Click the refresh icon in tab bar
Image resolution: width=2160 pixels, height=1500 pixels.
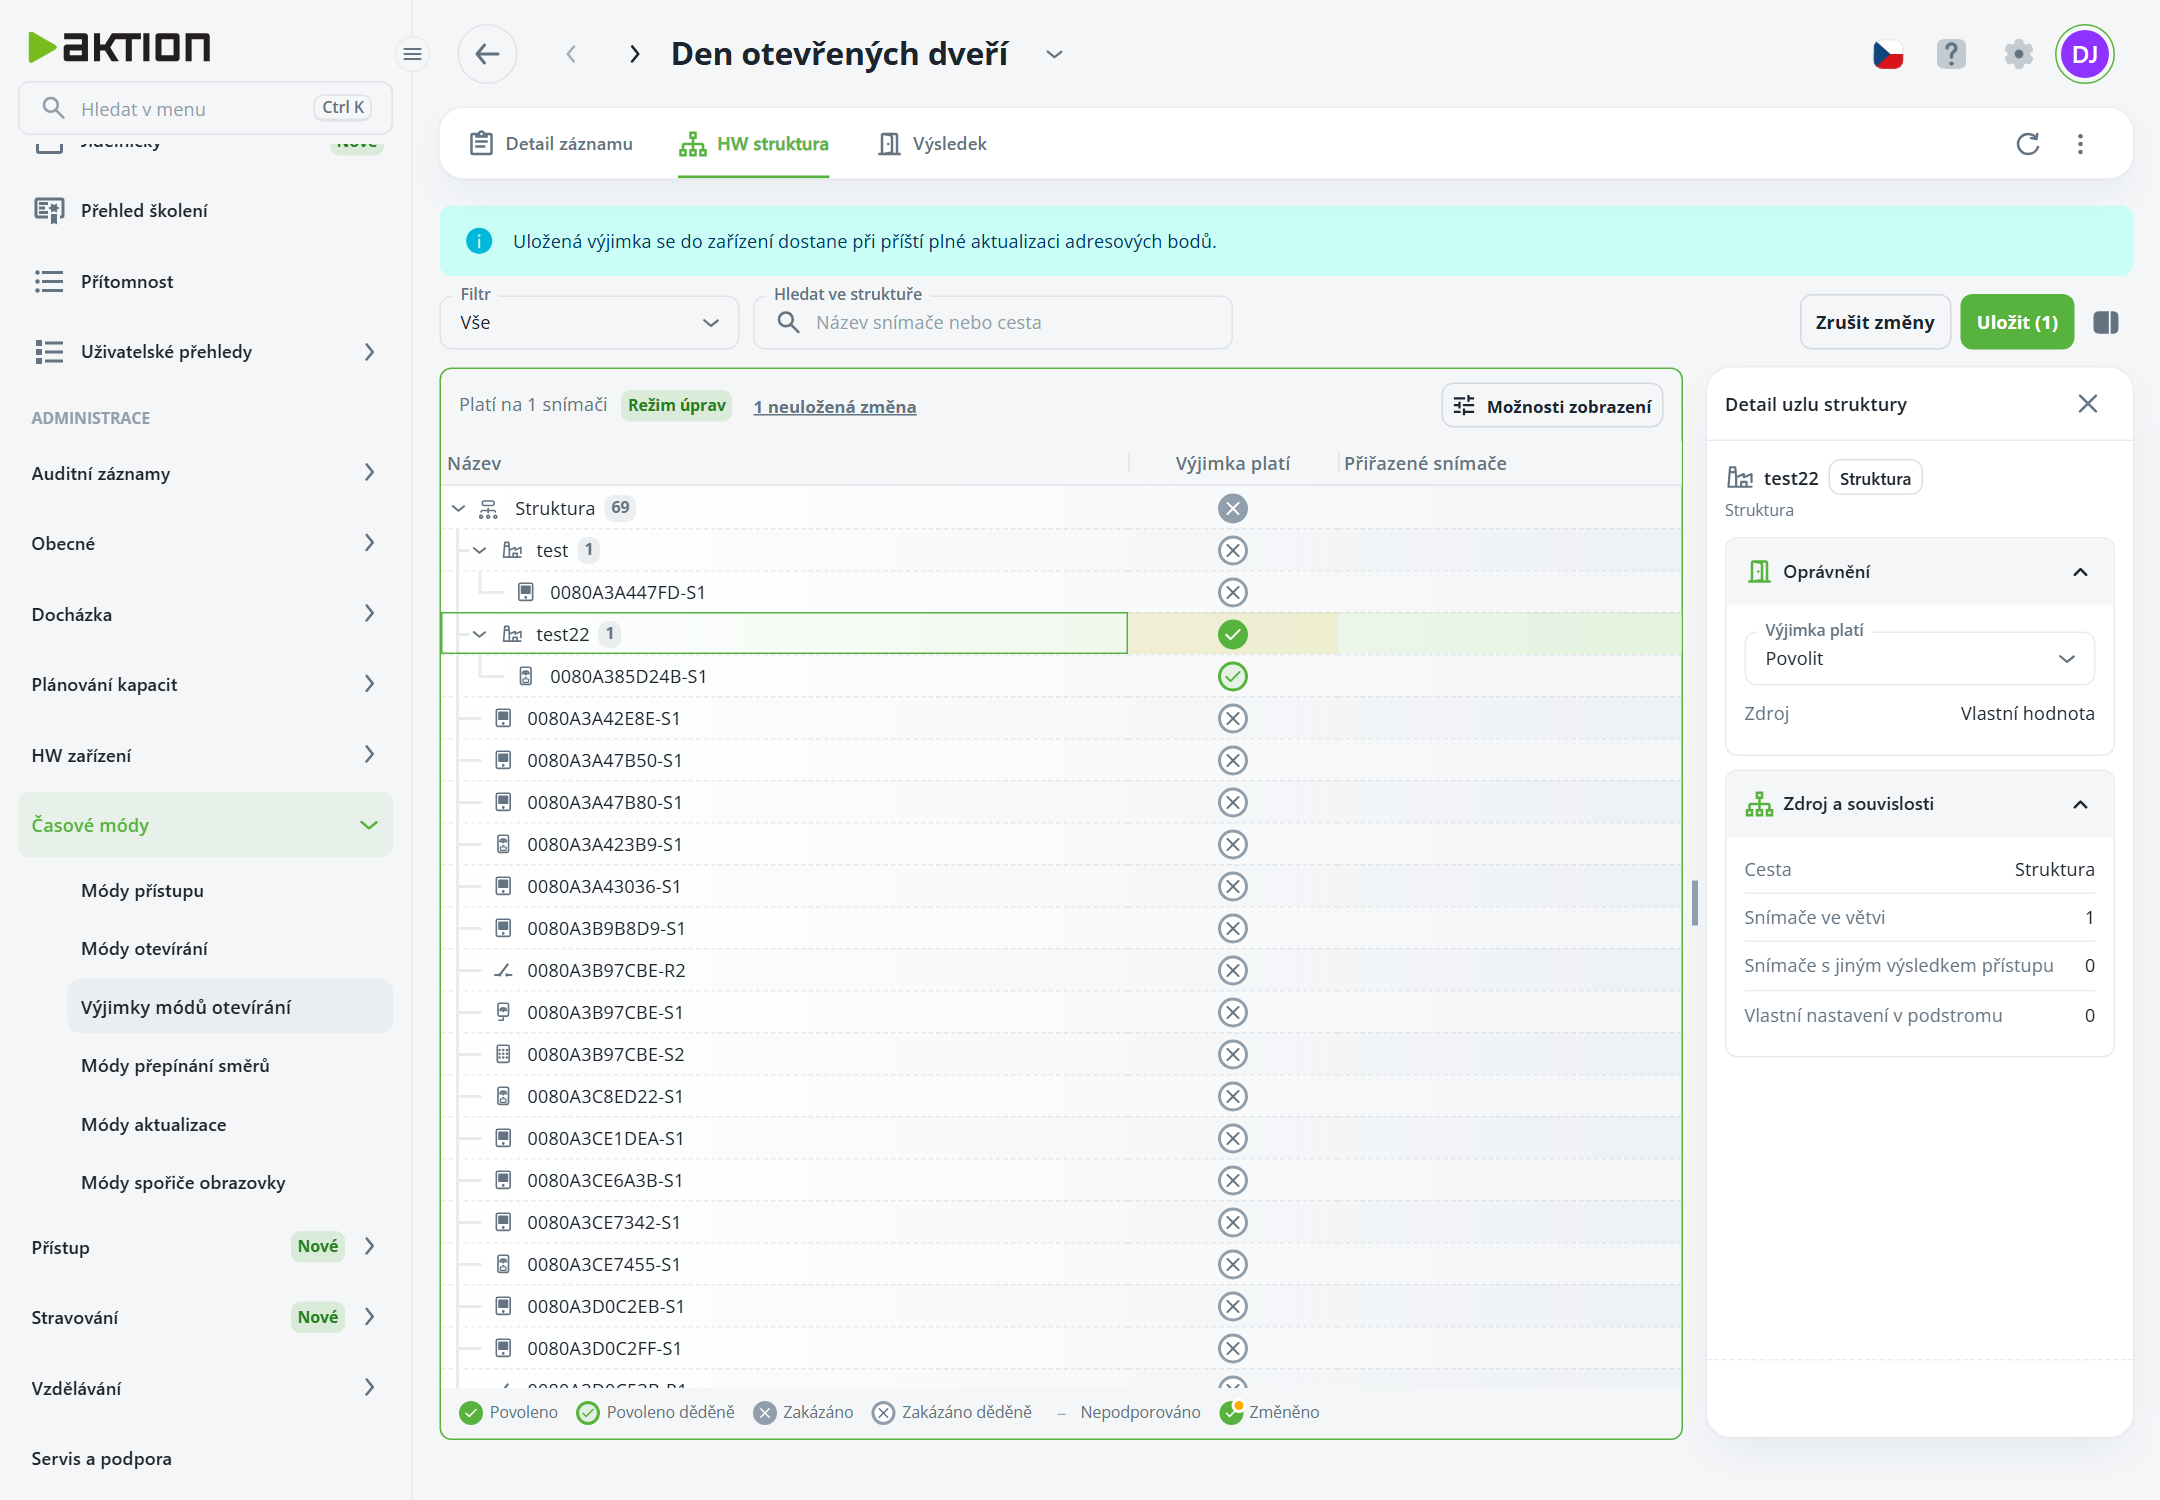coord(2028,144)
